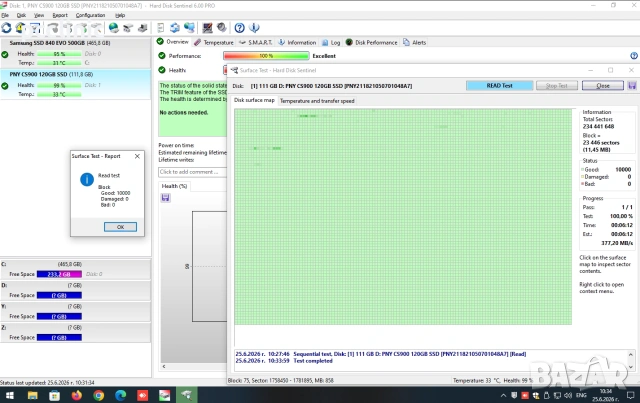
Task: Click the 'Click to add comment' field
Action: 192,172
